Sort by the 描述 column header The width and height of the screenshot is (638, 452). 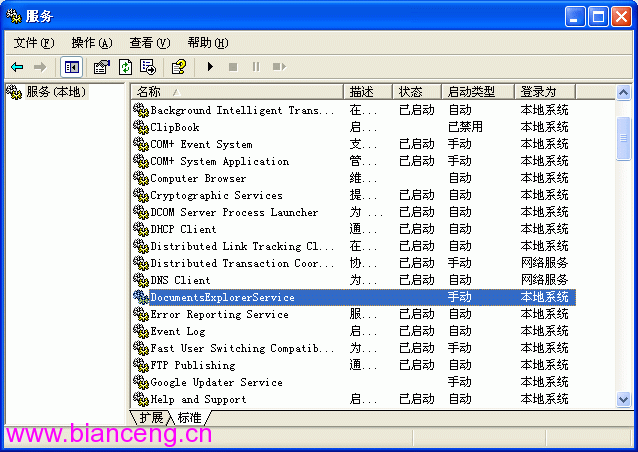tap(368, 92)
